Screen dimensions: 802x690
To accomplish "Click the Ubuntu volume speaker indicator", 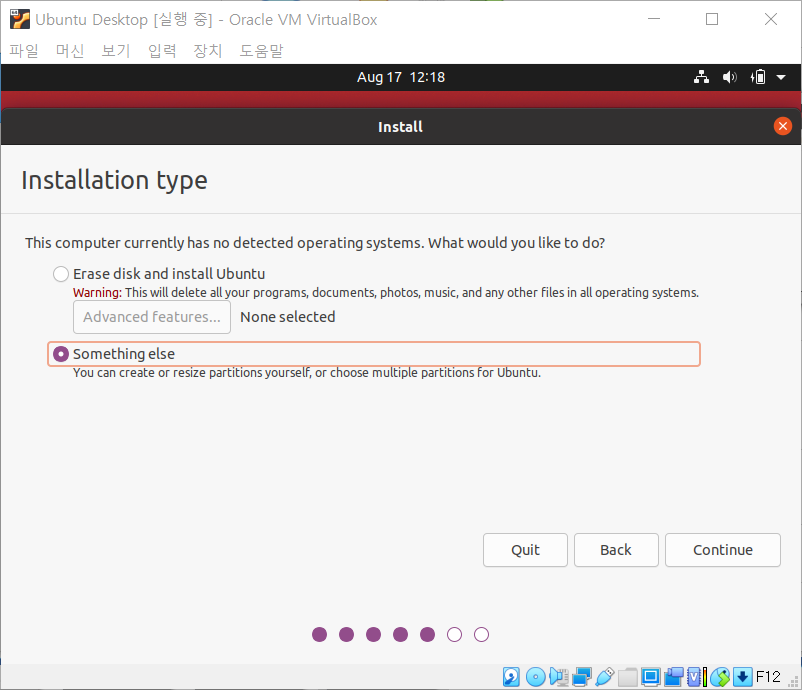I will [729, 77].
